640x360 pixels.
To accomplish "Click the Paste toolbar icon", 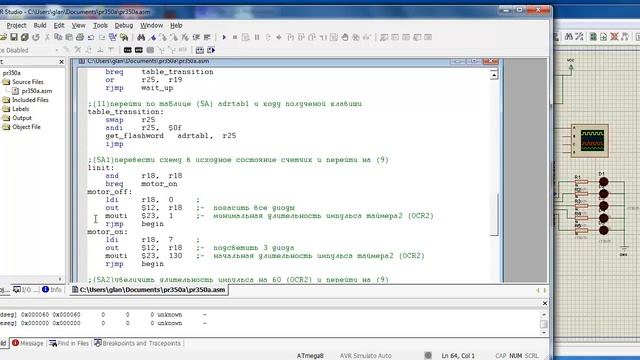I will tap(69, 37).
